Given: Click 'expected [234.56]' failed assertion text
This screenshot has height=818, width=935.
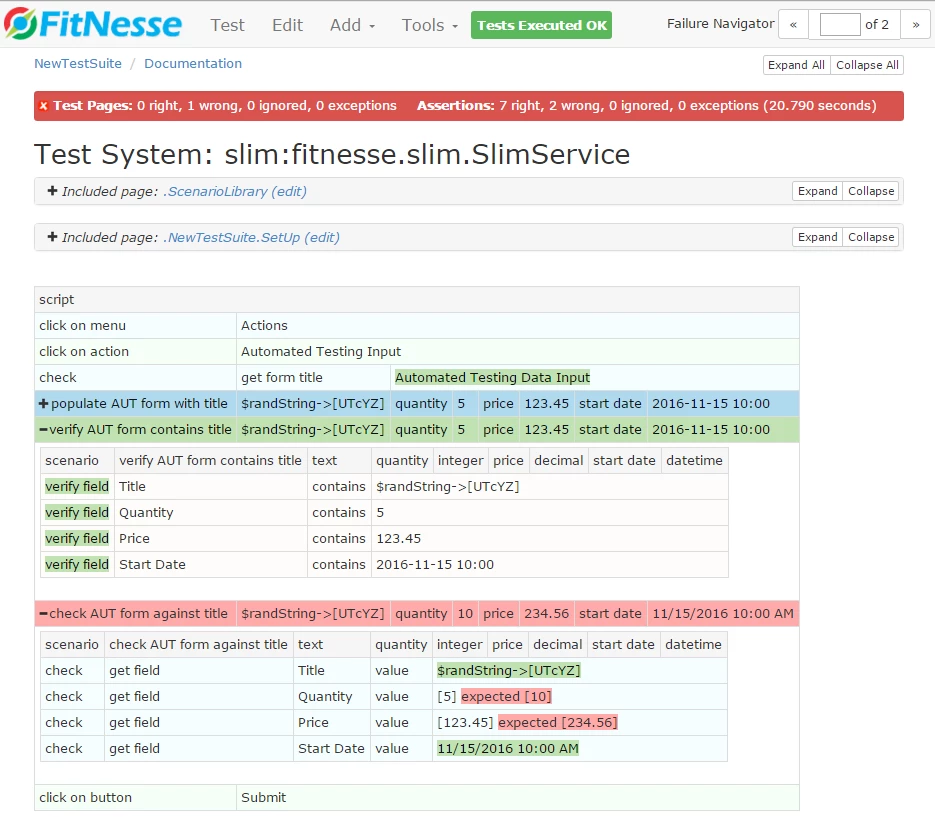Looking at the screenshot, I should (558, 723).
